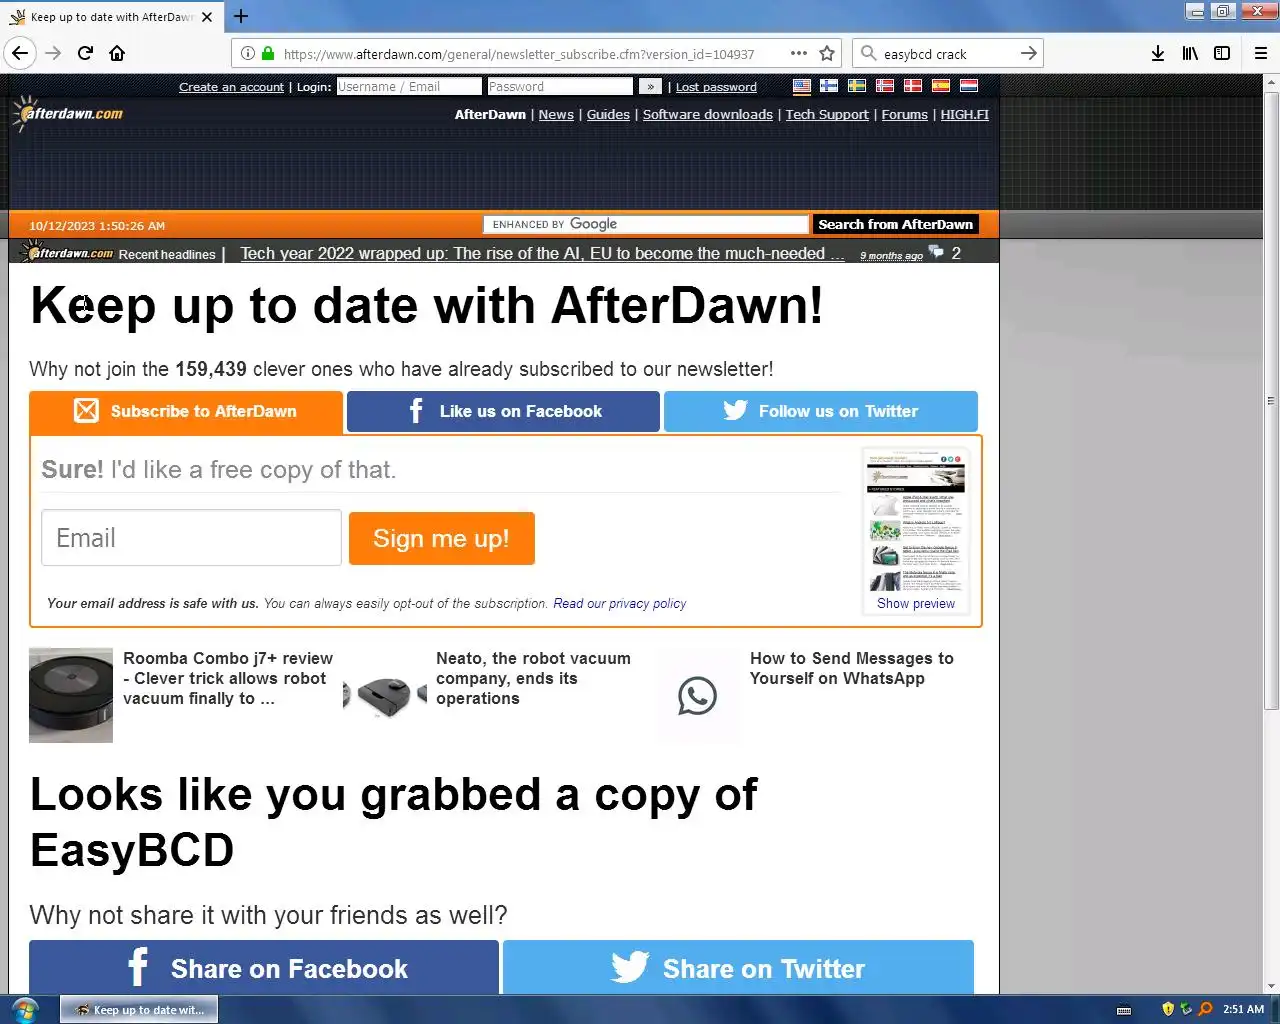Open the Read our privacy policy link
Screen dimensions: 1280x1024
pos(620,604)
